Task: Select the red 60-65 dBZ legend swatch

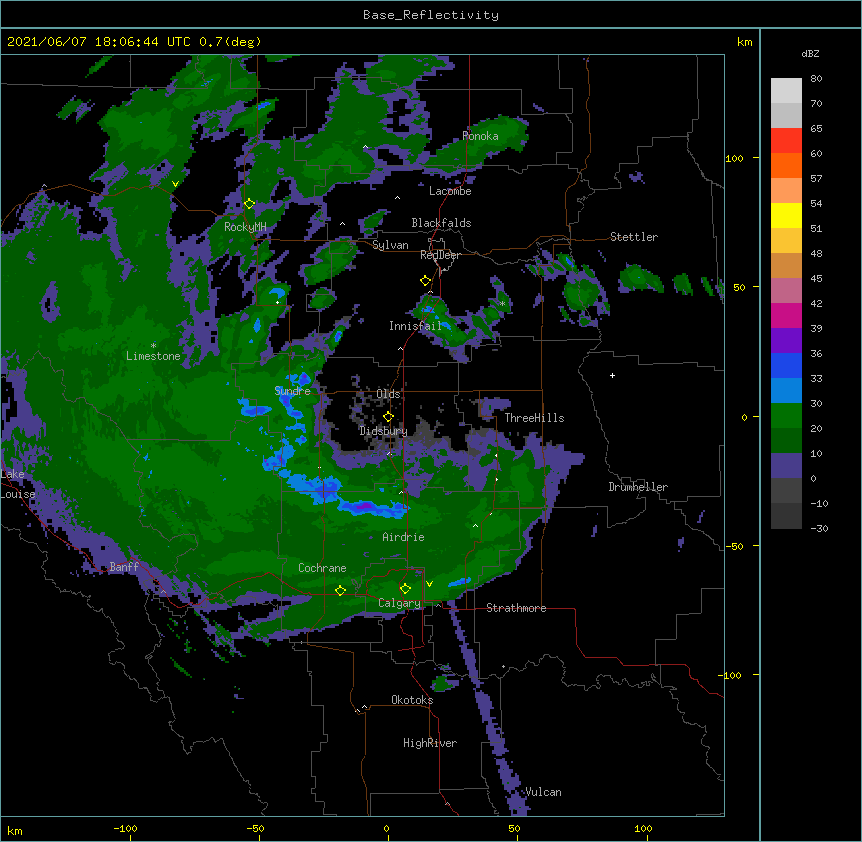Action: tap(786, 141)
